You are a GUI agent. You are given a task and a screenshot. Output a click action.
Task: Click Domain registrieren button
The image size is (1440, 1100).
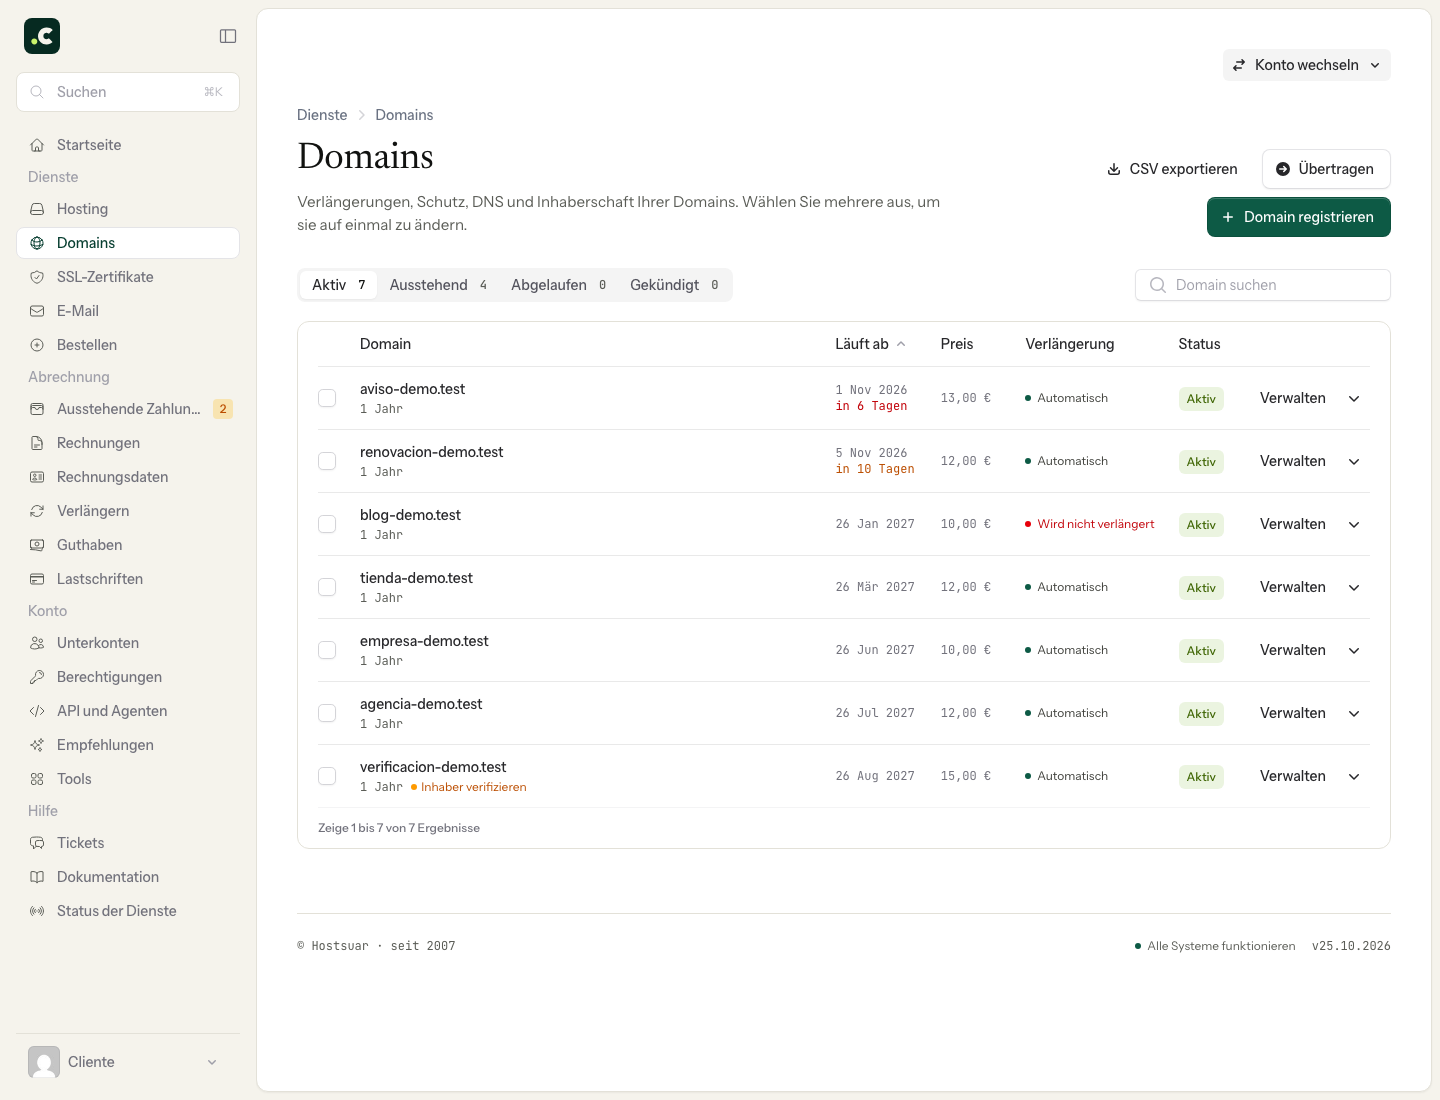click(1299, 217)
